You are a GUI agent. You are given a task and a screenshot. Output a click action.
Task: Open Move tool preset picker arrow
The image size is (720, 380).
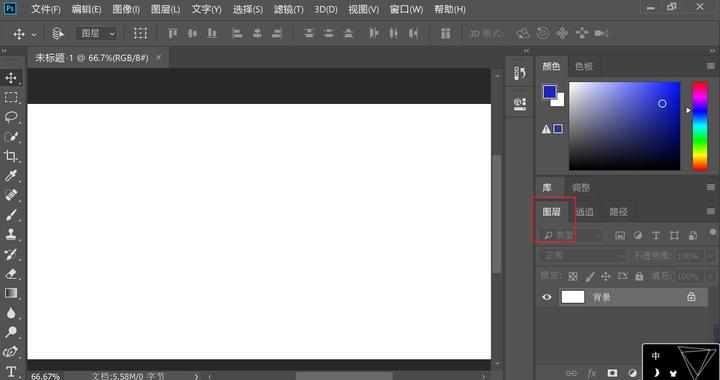click(34, 34)
